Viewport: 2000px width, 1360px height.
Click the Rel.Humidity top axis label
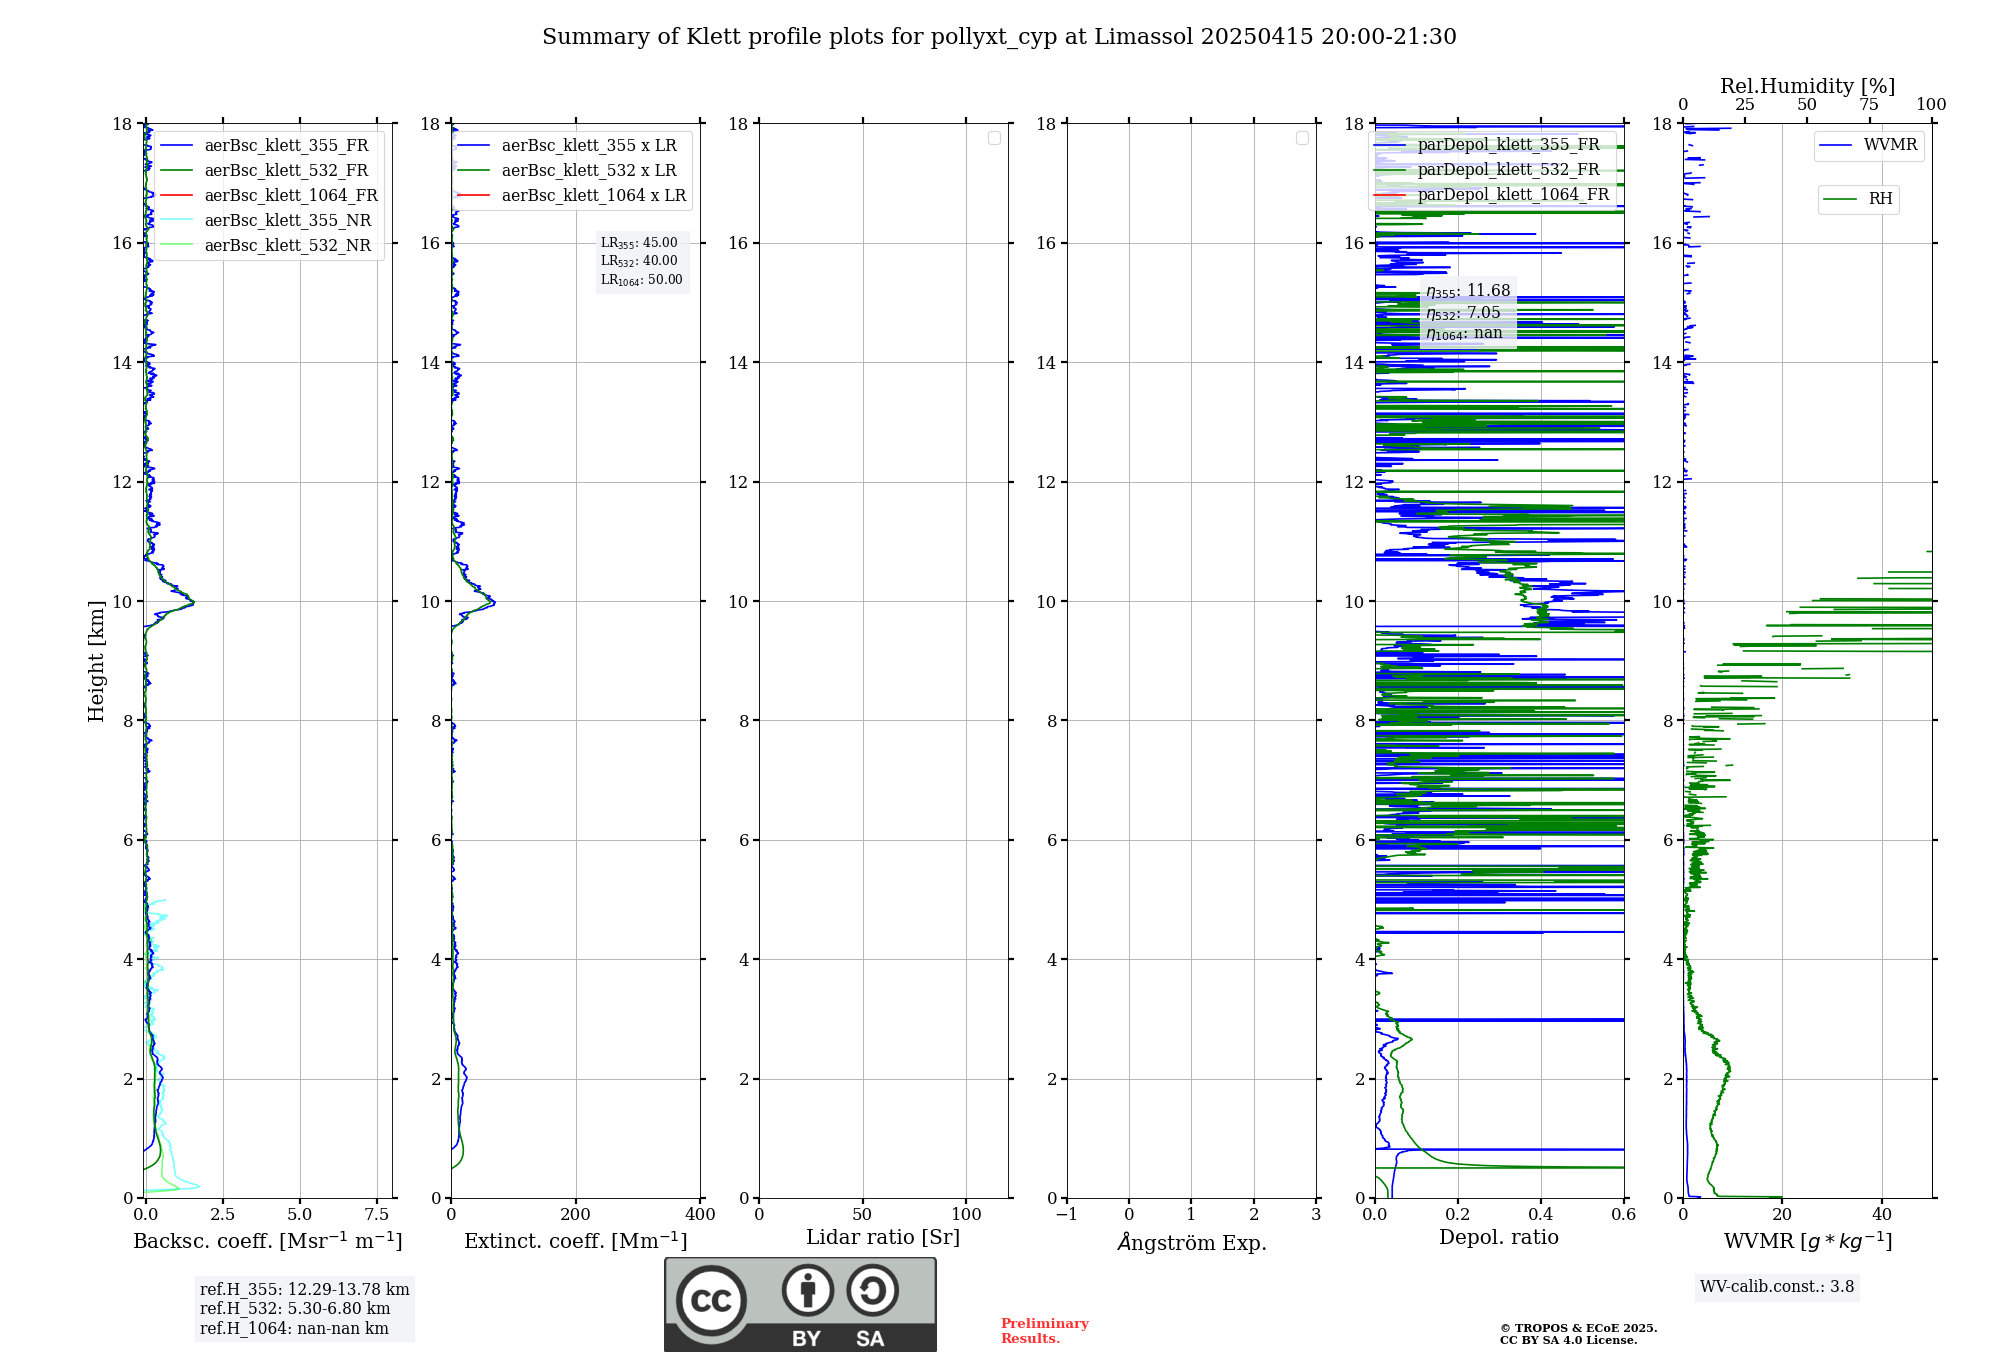click(1807, 86)
